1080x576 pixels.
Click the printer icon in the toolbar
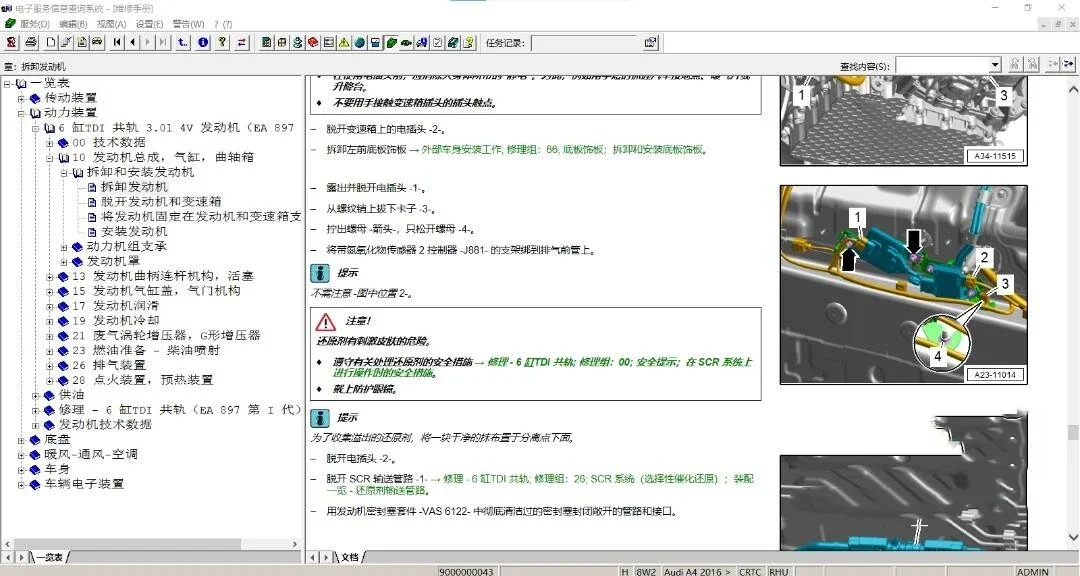click(31, 43)
